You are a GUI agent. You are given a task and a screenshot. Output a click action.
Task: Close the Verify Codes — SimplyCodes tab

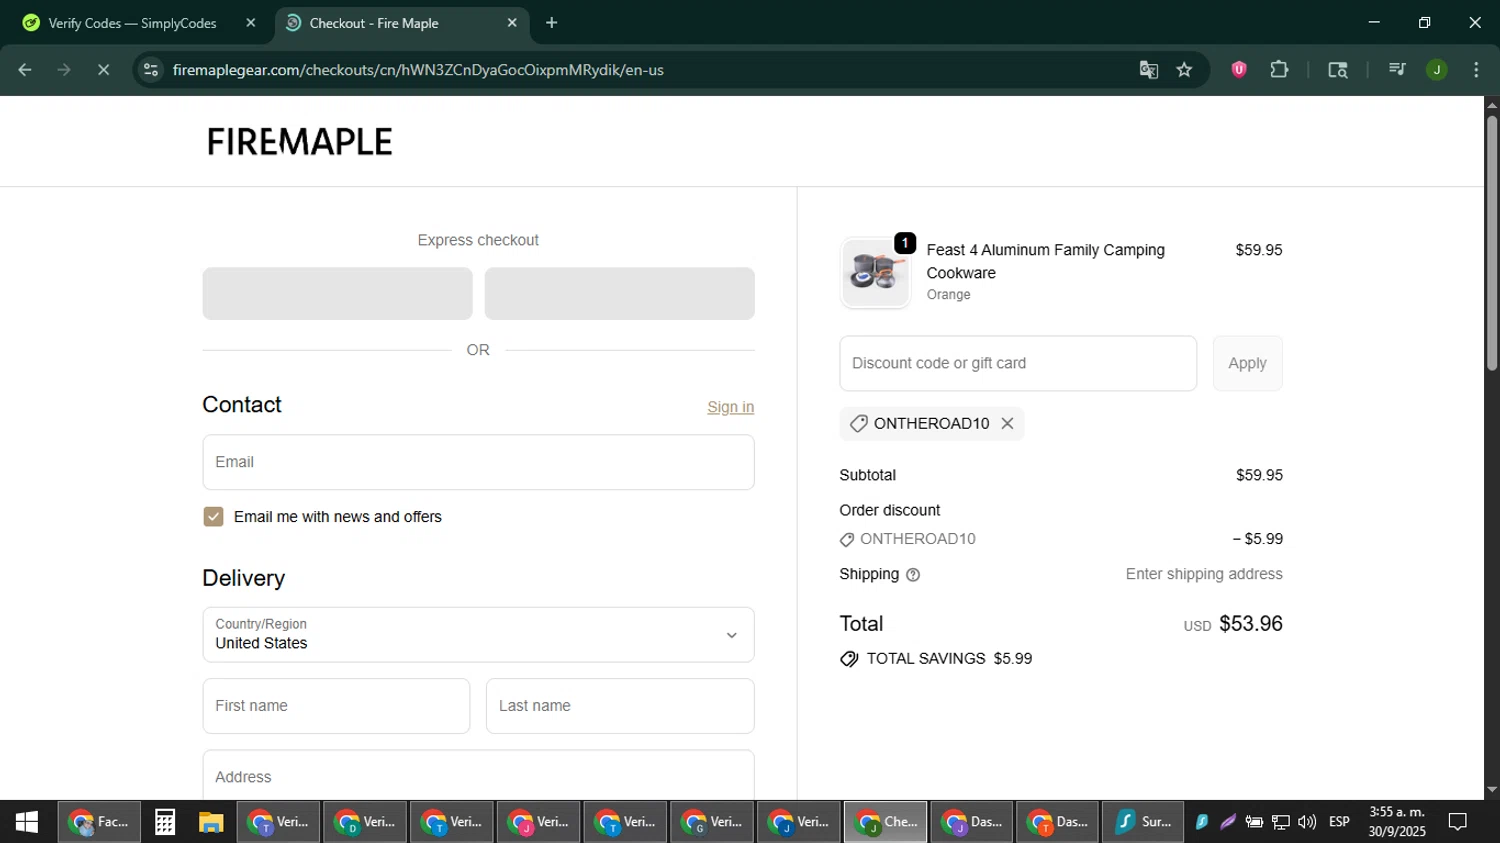[x=251, y=23]
